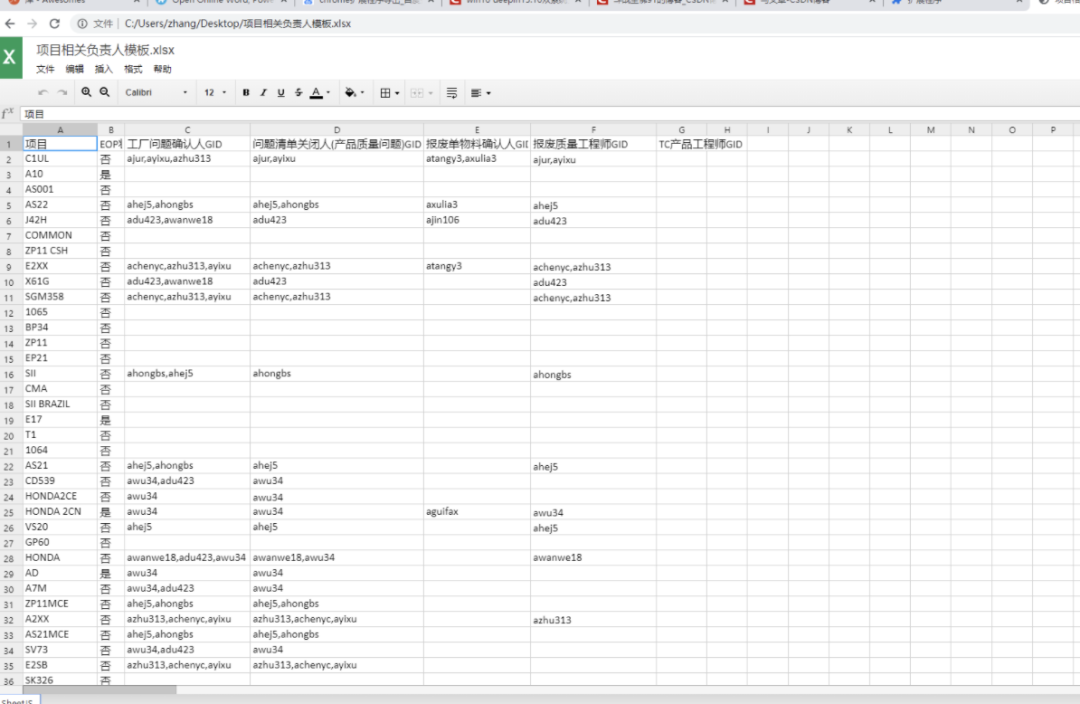Apply italic formatting
The height and width of the screenshot is (704, 1080).
tap(262, 92)
